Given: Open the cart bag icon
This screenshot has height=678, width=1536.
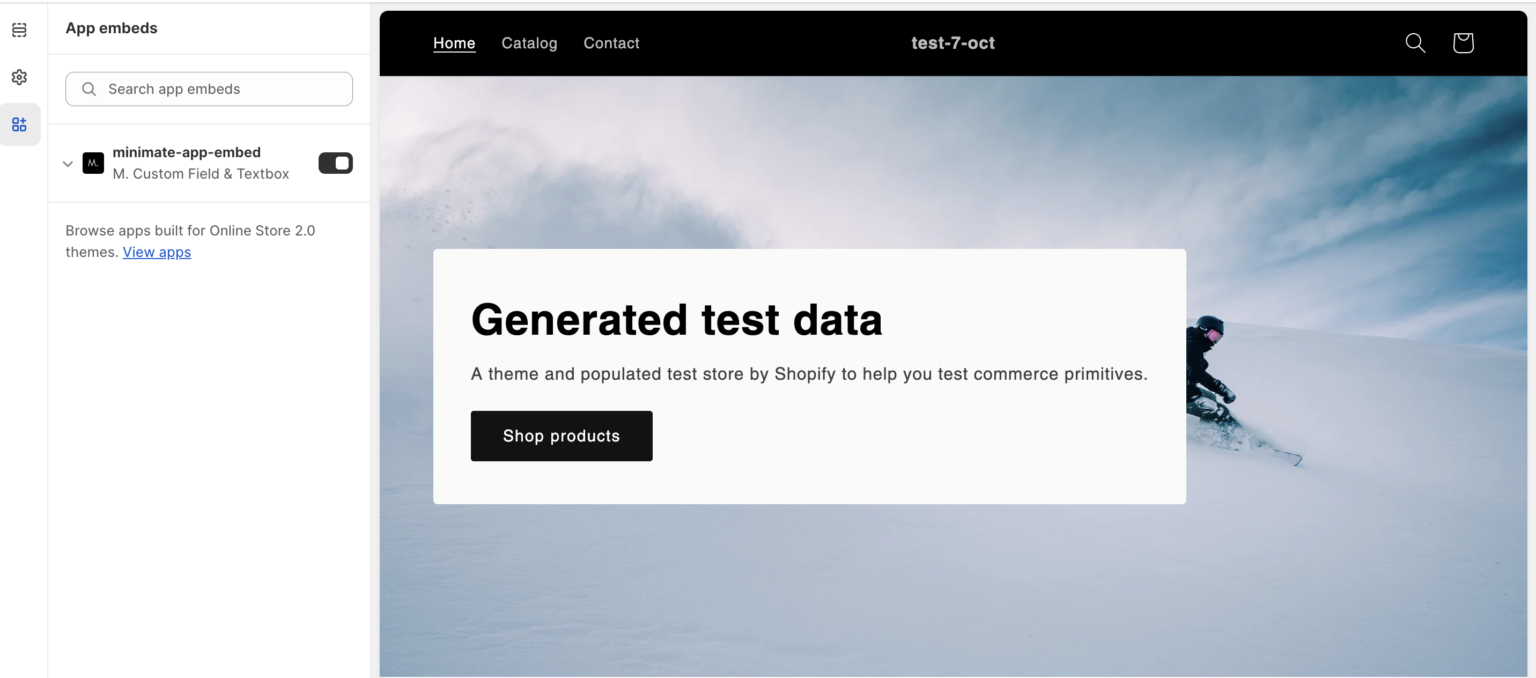Looking at the screenshot, I should (1463, 43).
